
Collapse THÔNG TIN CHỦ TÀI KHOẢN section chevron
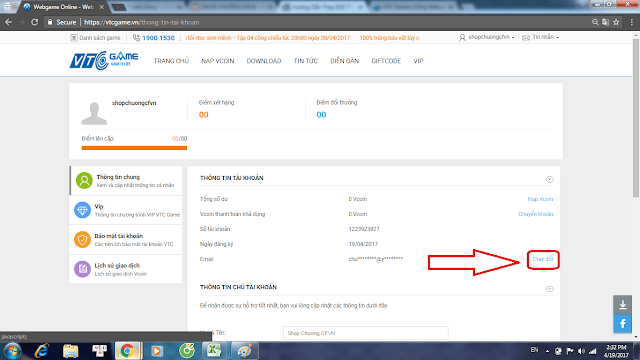point(549,289)
